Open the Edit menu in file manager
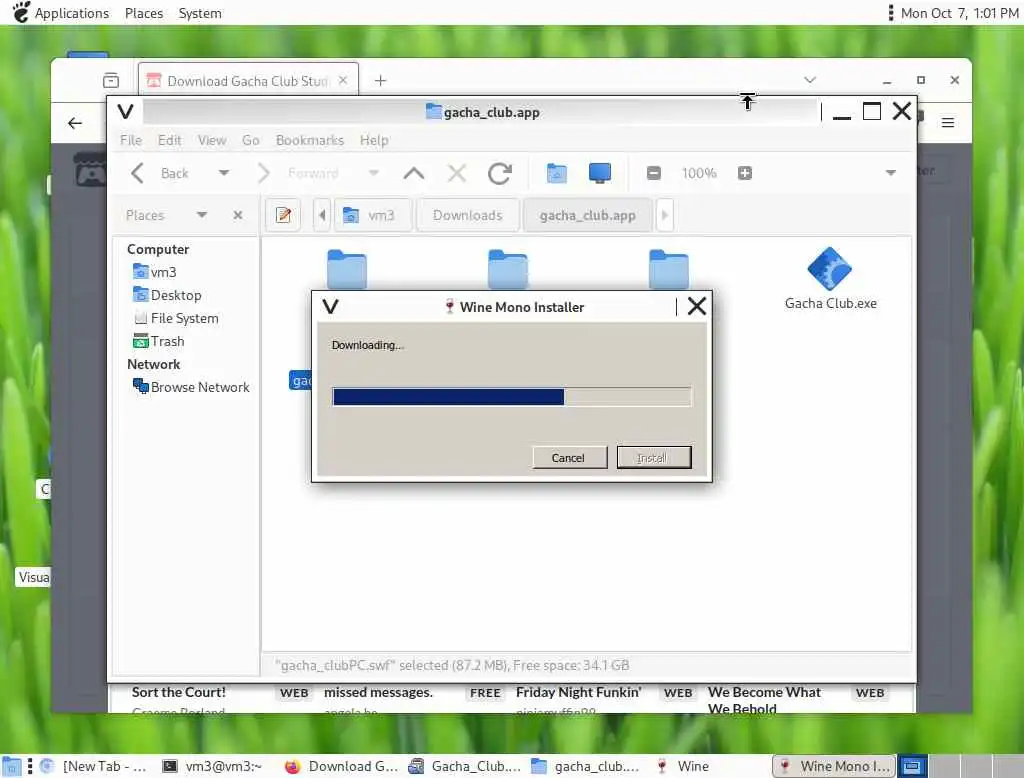 [x=169, y=140]
